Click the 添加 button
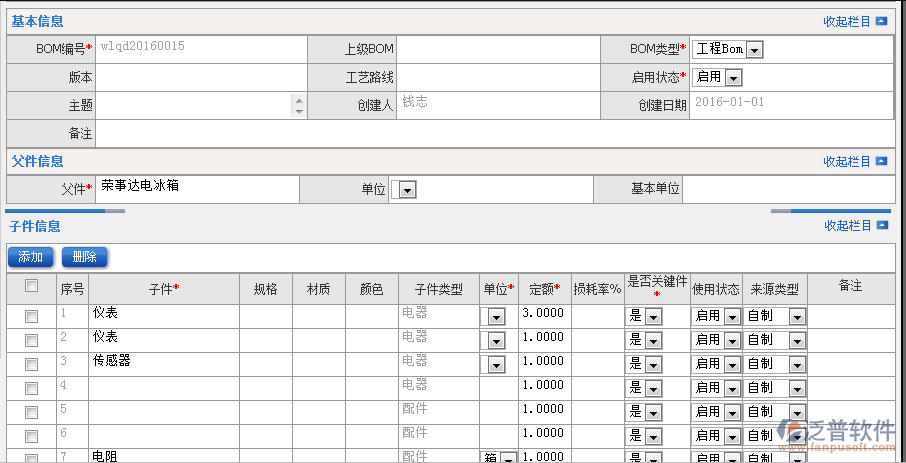The height and width of the screenshot is (463, 906). point(30,257)
